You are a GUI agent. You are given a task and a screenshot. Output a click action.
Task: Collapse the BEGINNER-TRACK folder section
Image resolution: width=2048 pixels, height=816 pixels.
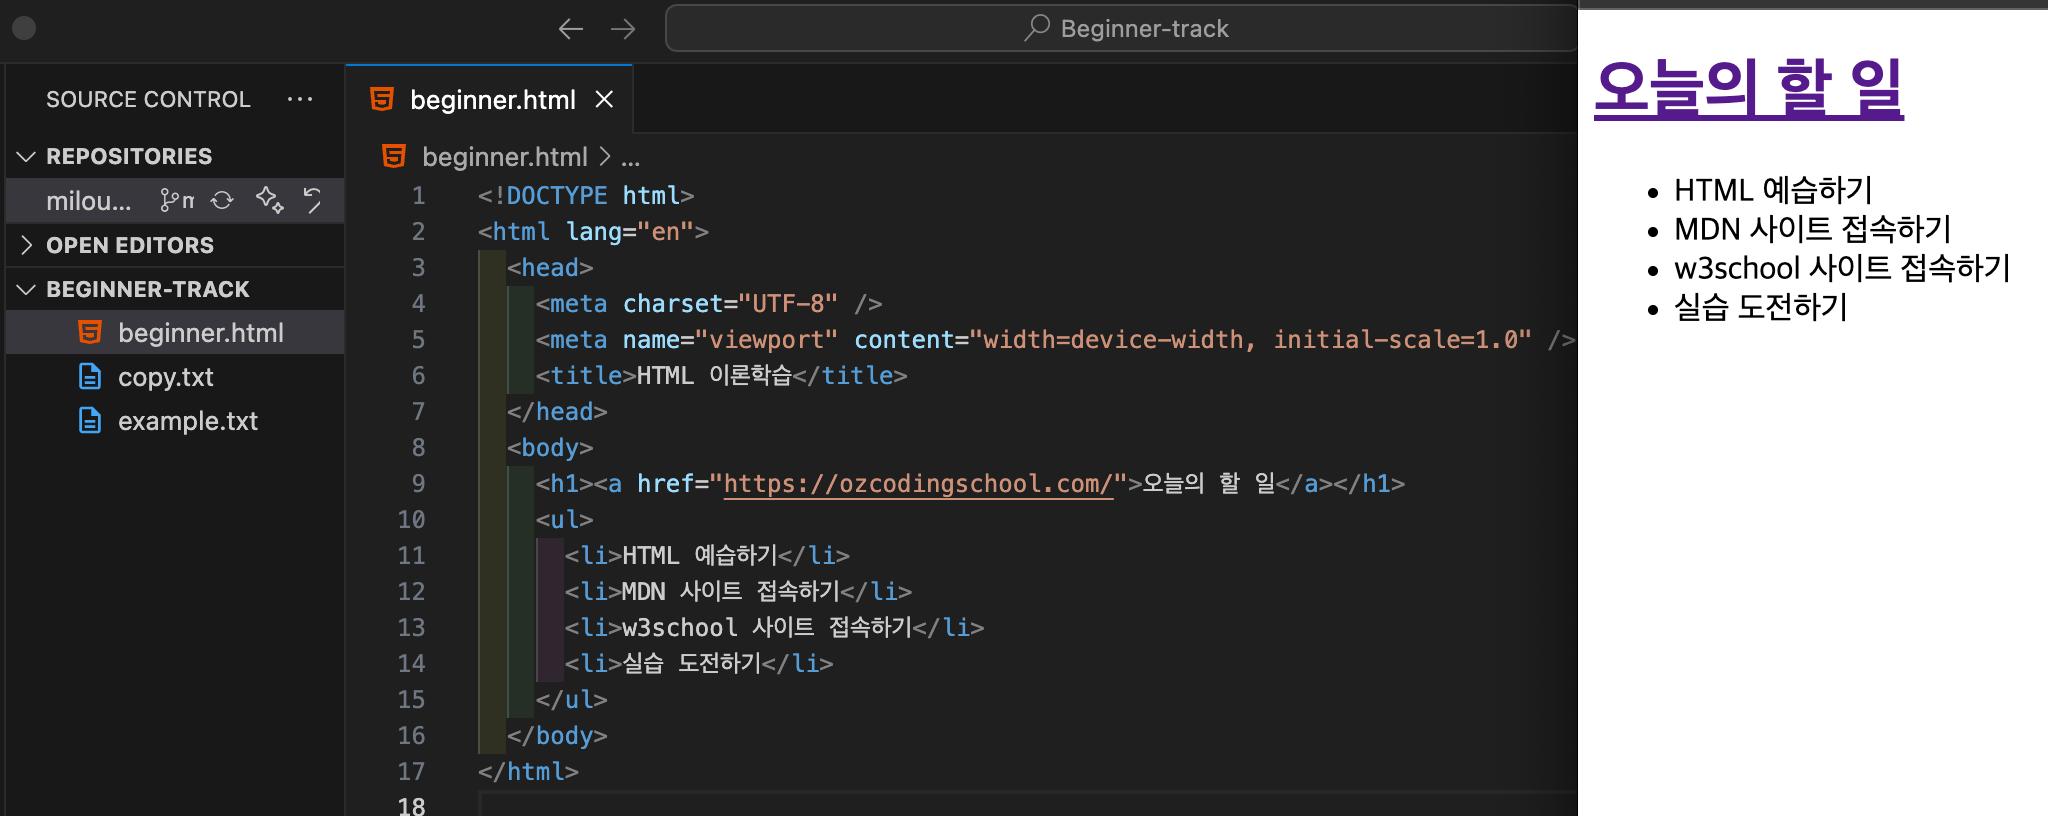pos(27,290)
